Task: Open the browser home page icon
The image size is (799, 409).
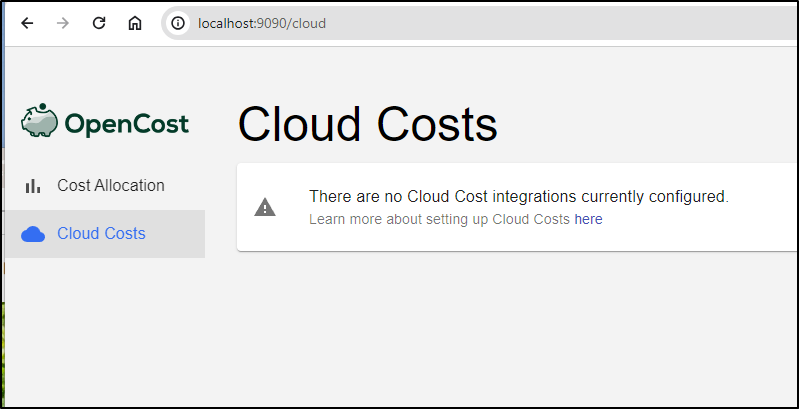Action: coord(135,23)
